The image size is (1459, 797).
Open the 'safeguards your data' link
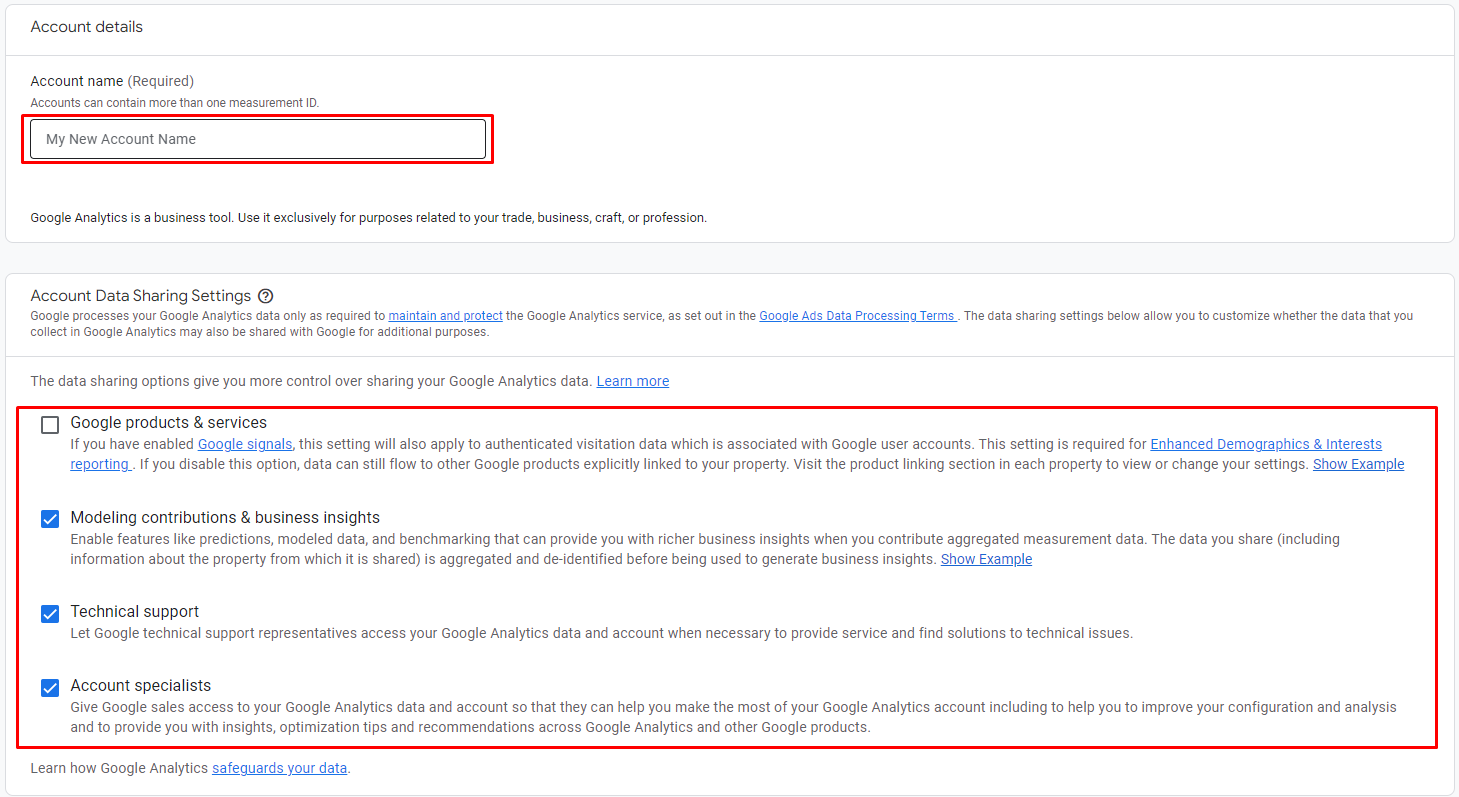tap(279, 768)
